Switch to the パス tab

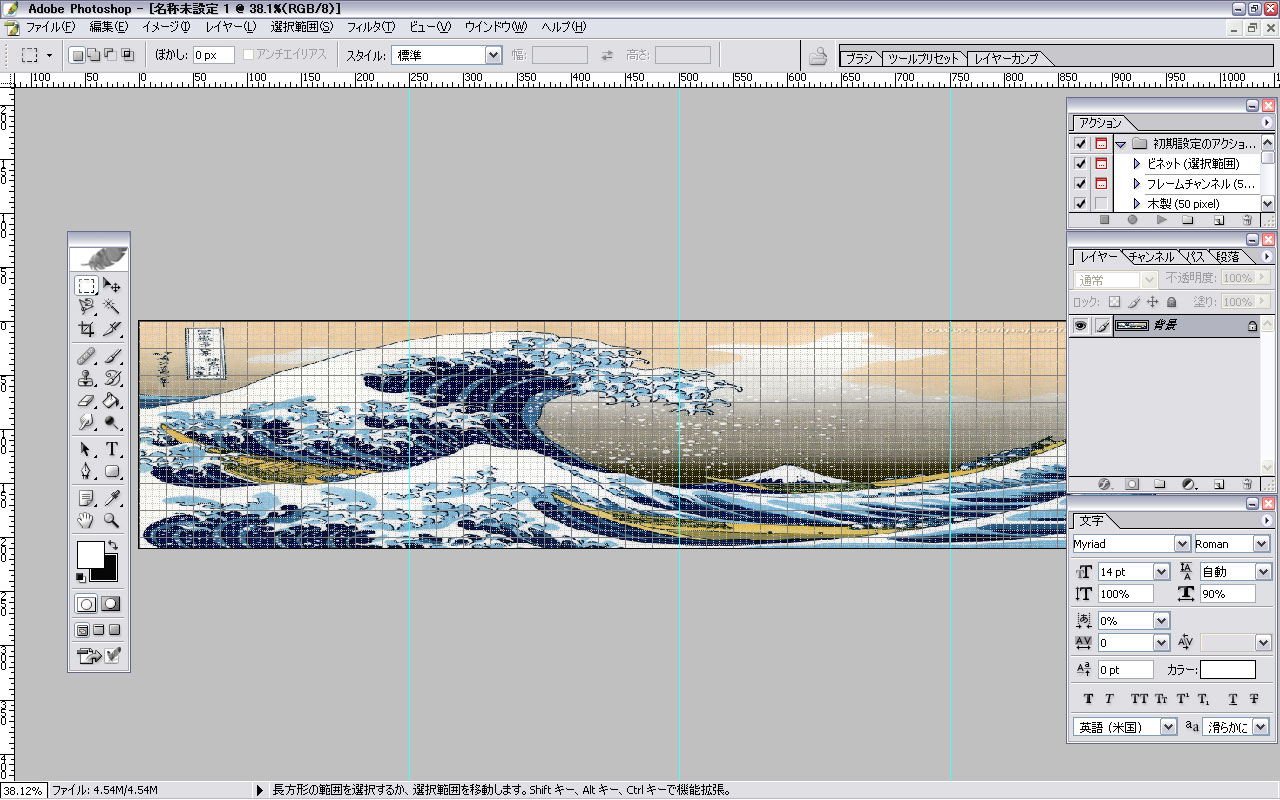pos(1194,257)
